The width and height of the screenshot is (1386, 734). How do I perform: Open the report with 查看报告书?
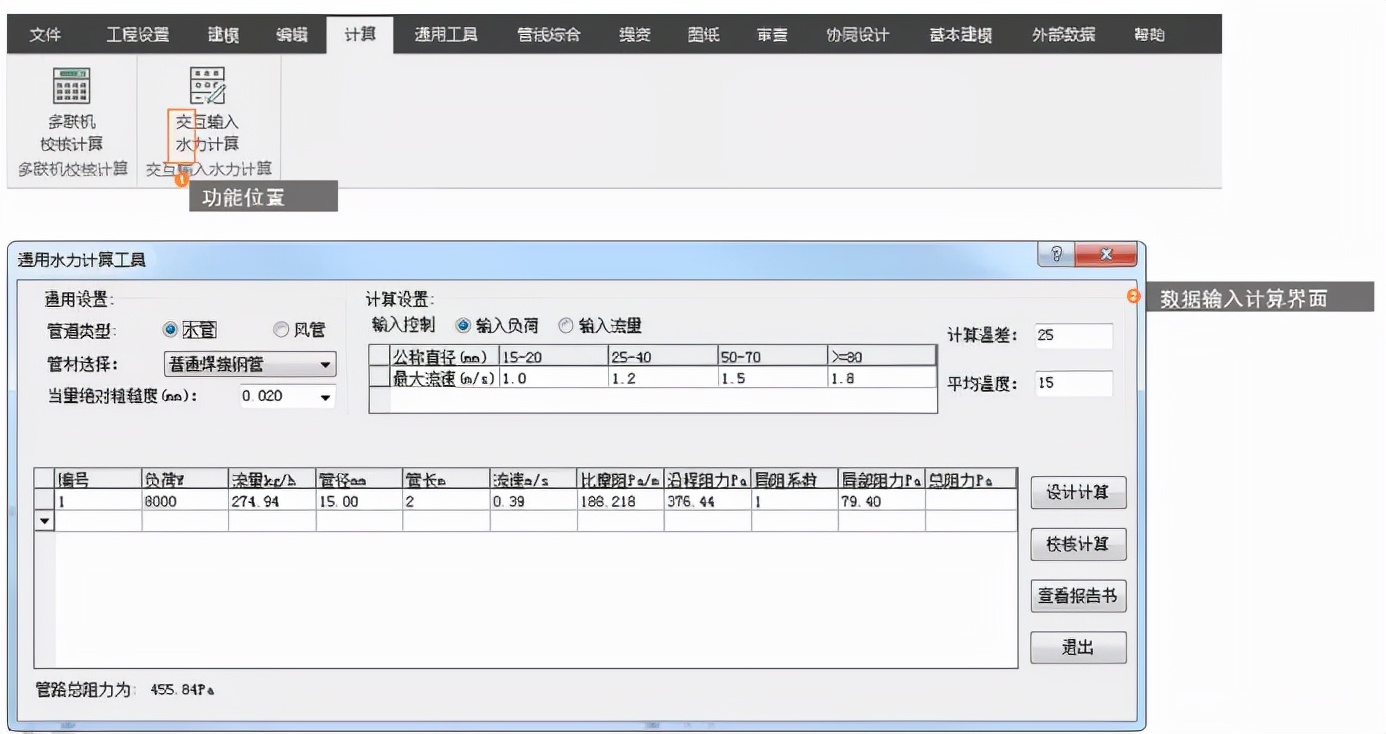click(1078, 595)
